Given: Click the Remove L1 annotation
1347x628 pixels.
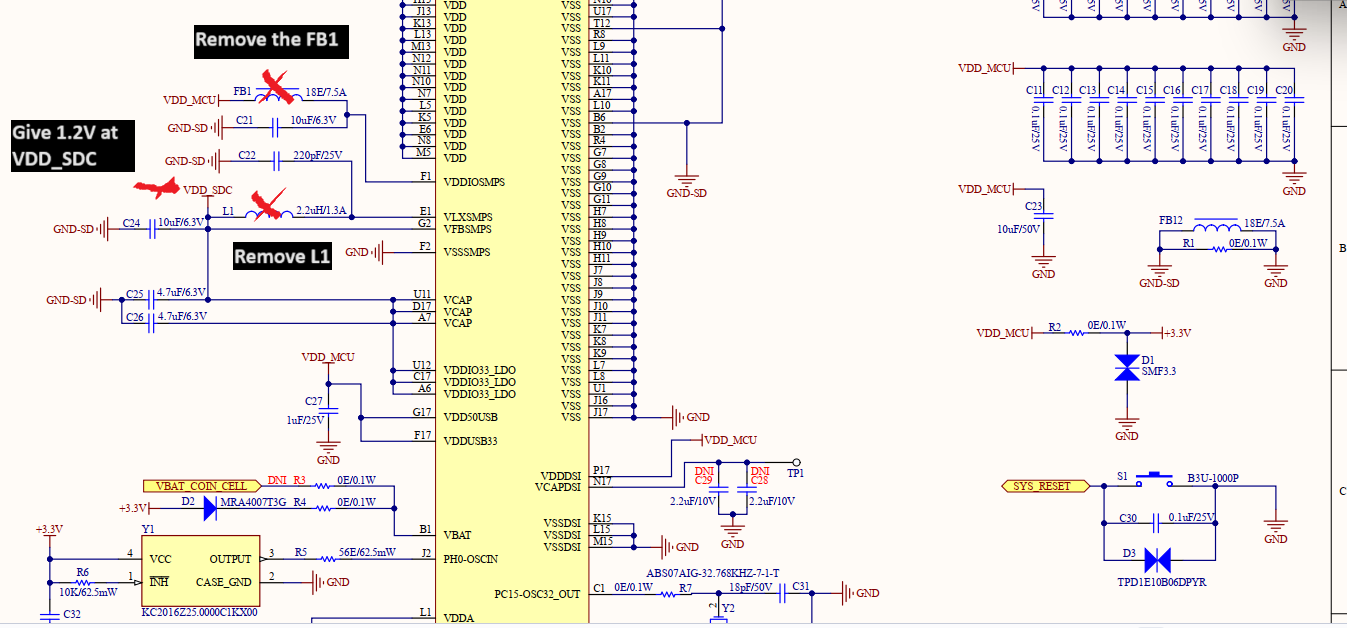Looking at the screenshot, I should coord(281,255).
